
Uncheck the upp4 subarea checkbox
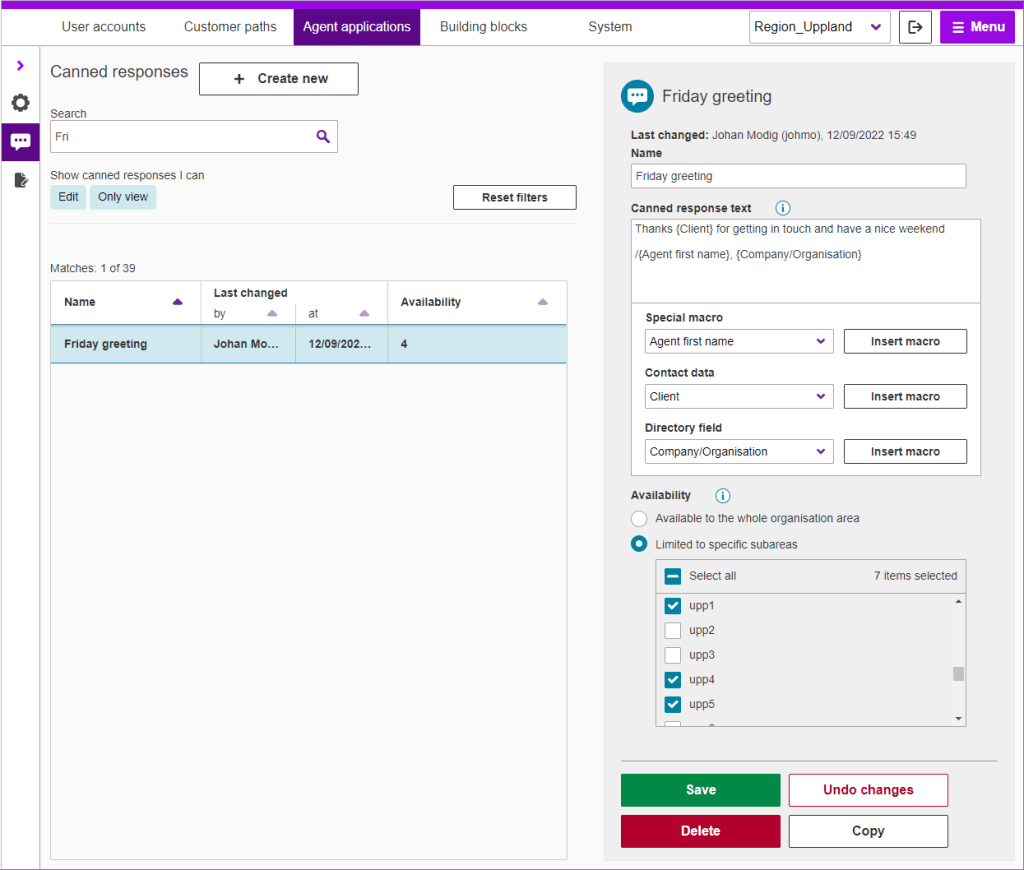[673, 680]
